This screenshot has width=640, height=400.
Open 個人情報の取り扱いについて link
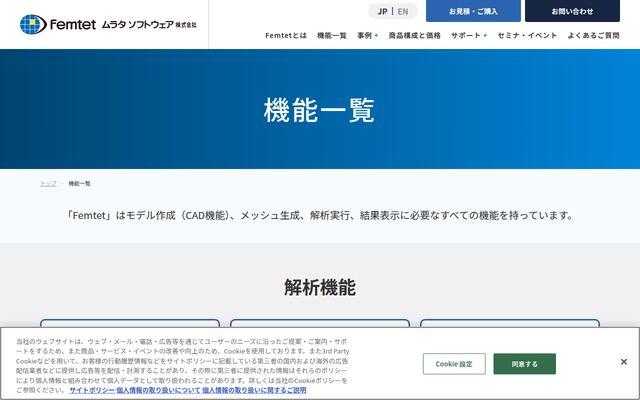click(158, 390)
